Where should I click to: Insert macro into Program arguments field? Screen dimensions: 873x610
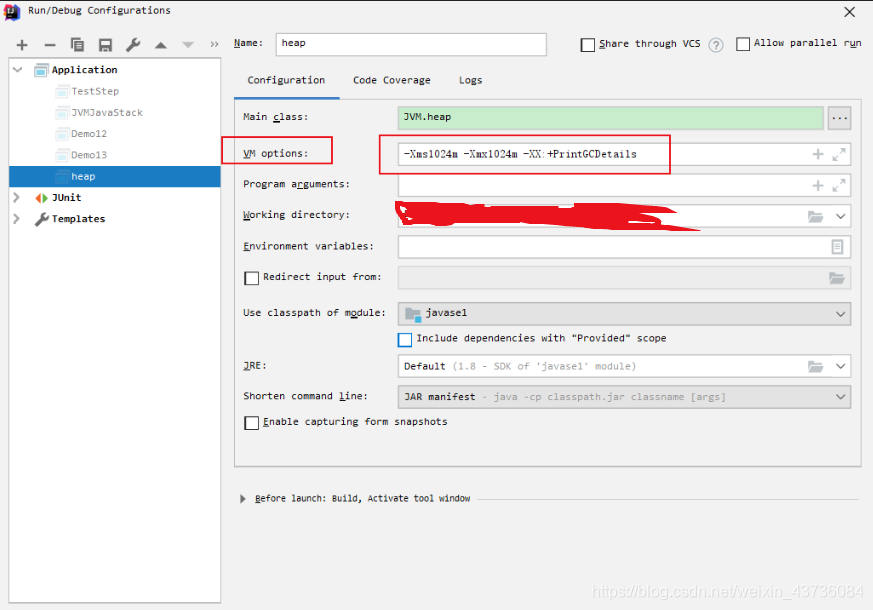pos(818,185)
